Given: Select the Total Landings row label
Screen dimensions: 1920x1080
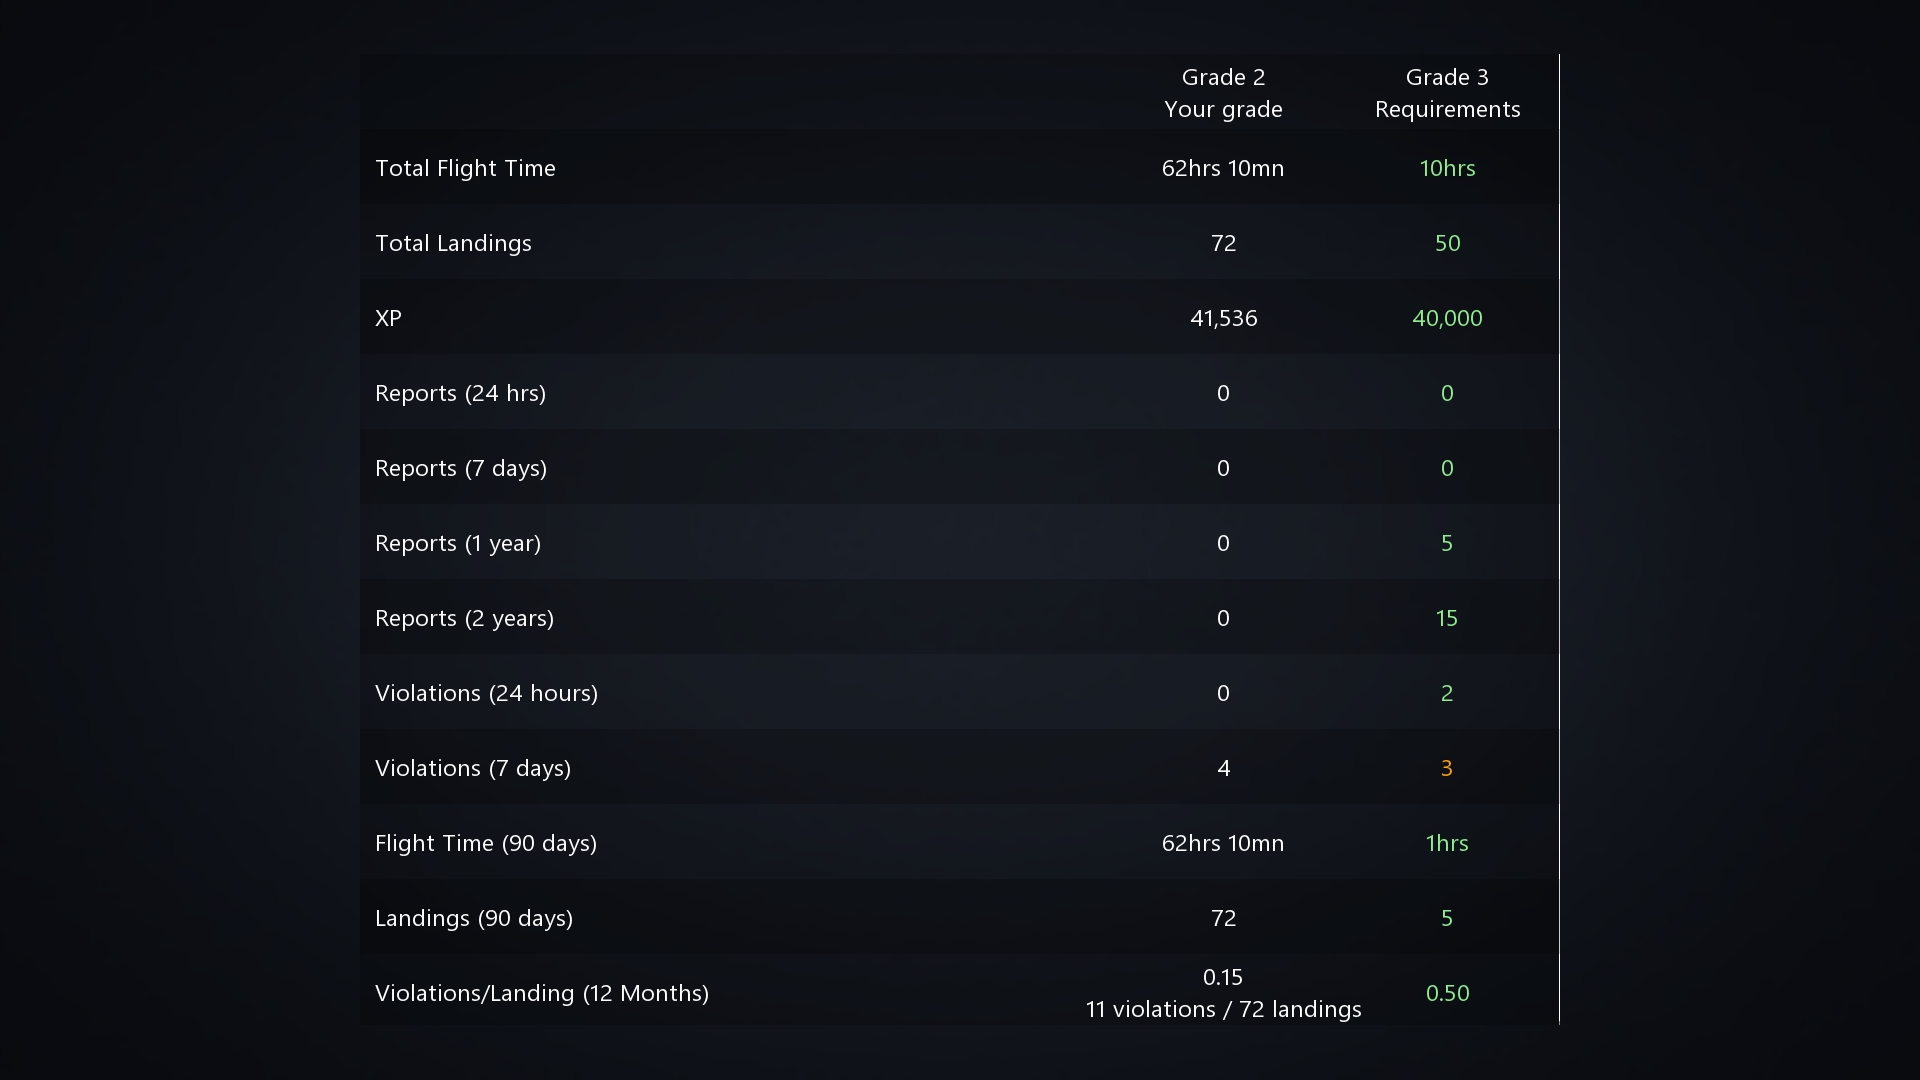Looking at the screenshot, I should (x=453, y=243).
